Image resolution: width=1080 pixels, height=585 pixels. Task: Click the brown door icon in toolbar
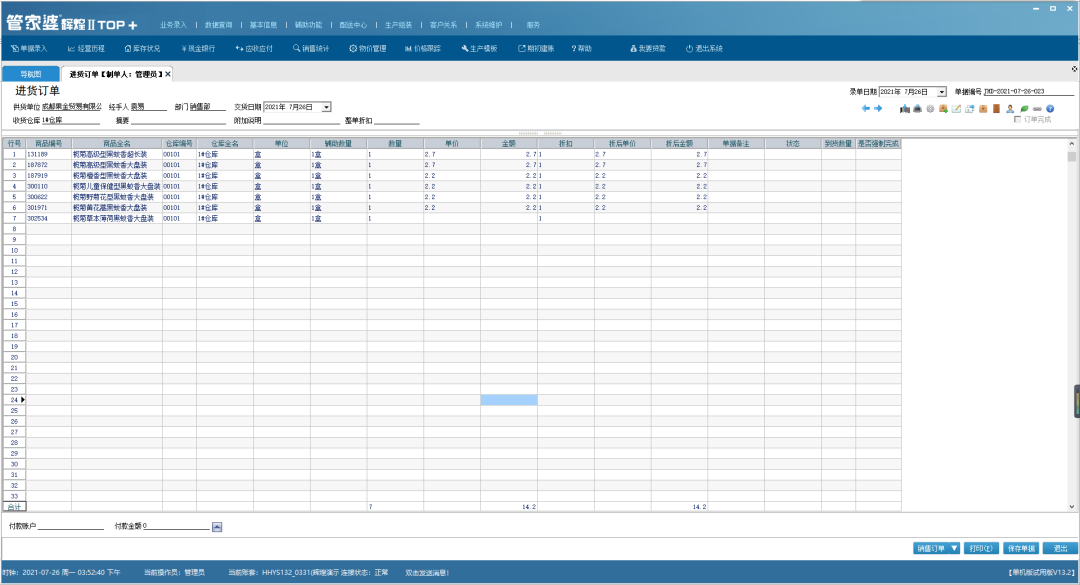click(x=996, y=108)
